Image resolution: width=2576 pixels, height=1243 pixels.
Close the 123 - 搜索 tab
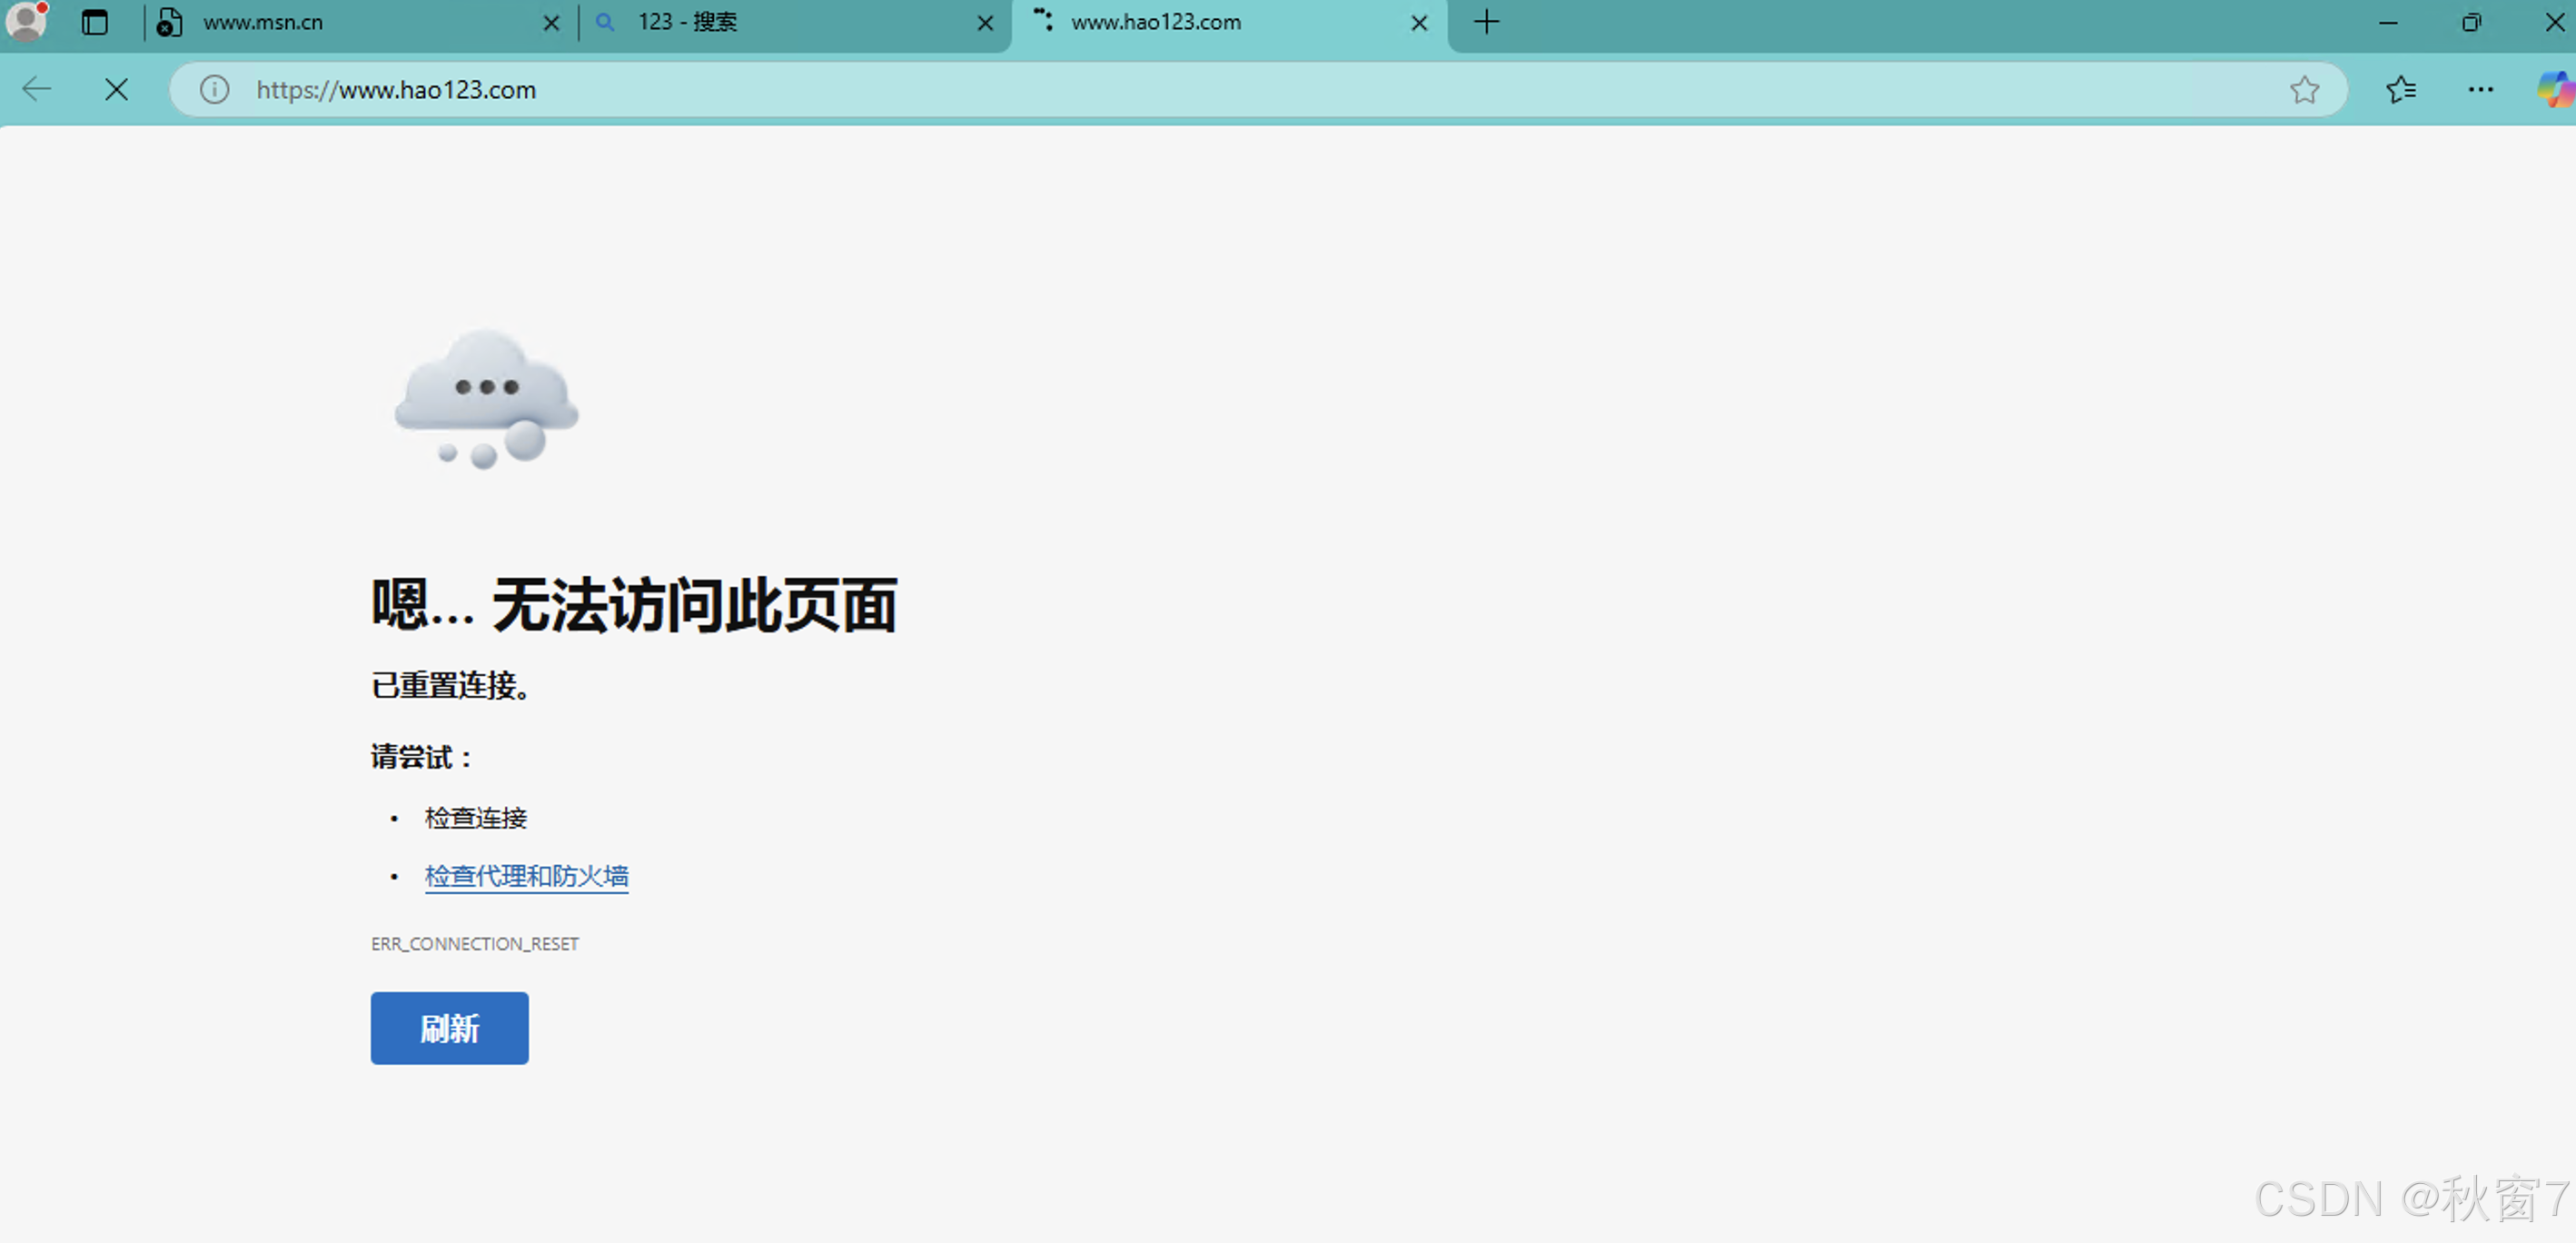[985, 23]
